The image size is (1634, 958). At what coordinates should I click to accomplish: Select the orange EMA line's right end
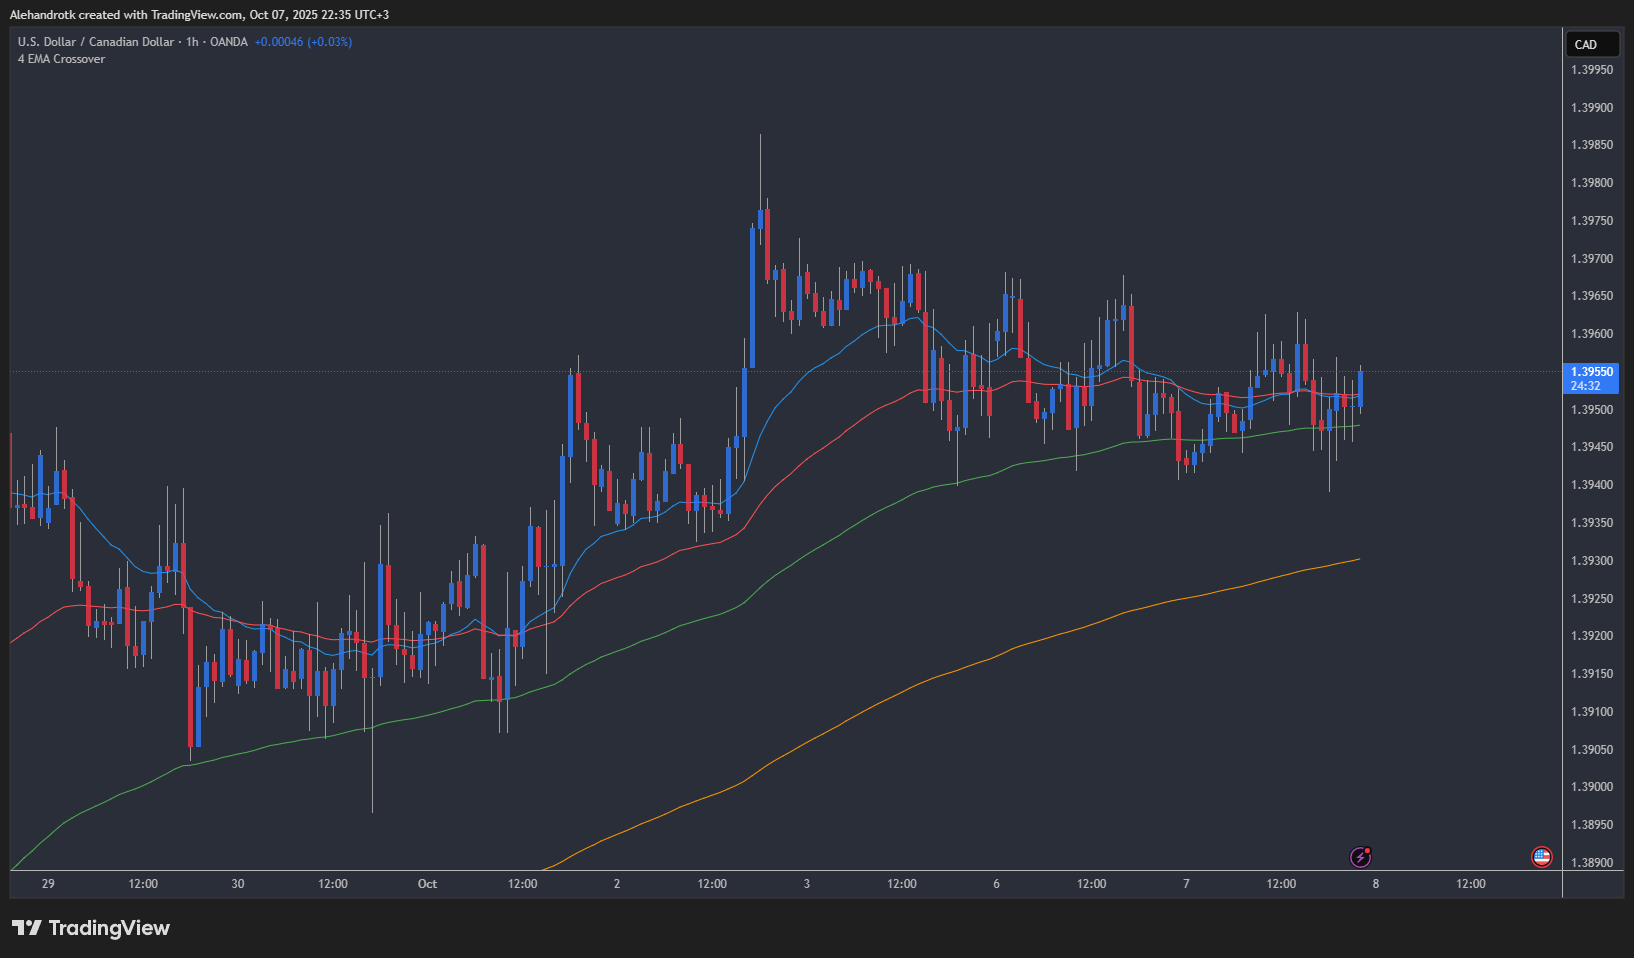click(x=1357, y=560)
